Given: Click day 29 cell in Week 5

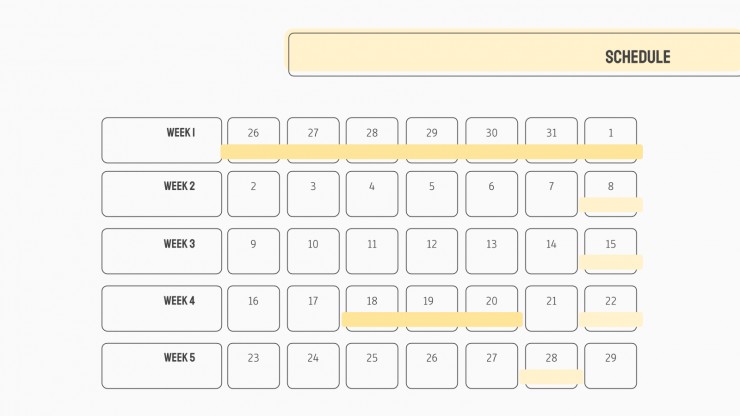Looking at the screenshot, I should [611, 366].
